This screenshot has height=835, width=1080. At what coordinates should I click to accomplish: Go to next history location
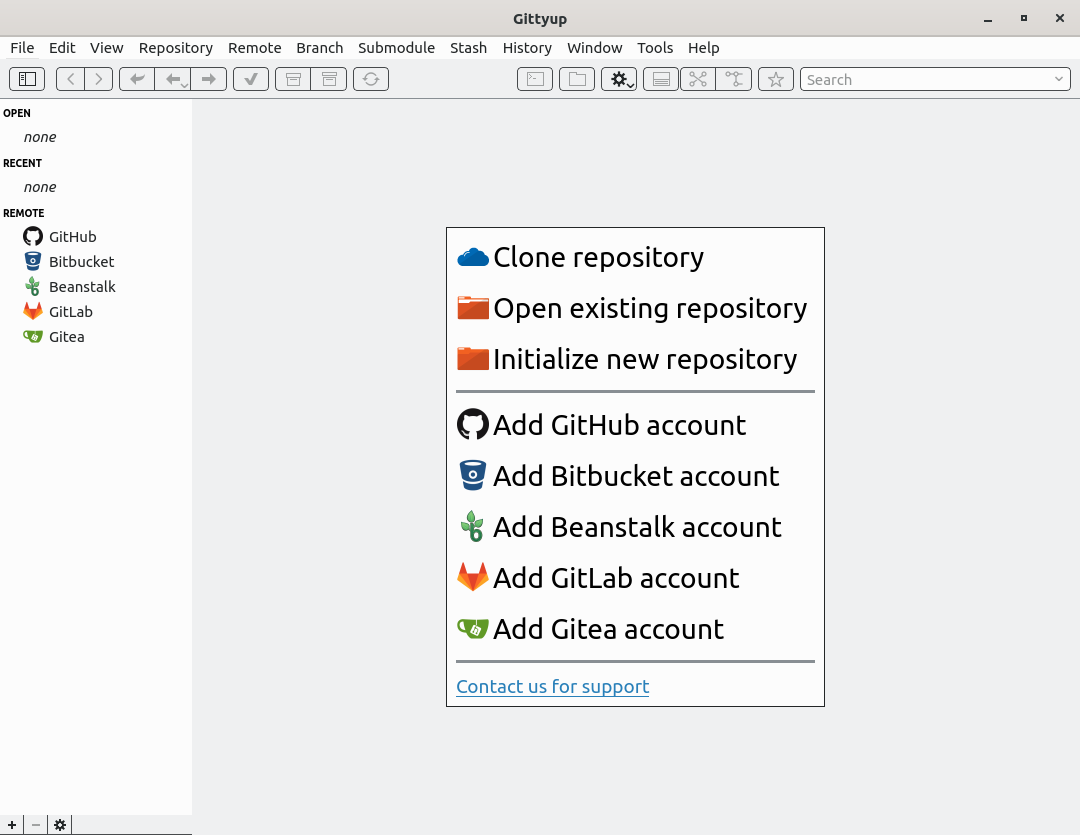tap(98, 79)
